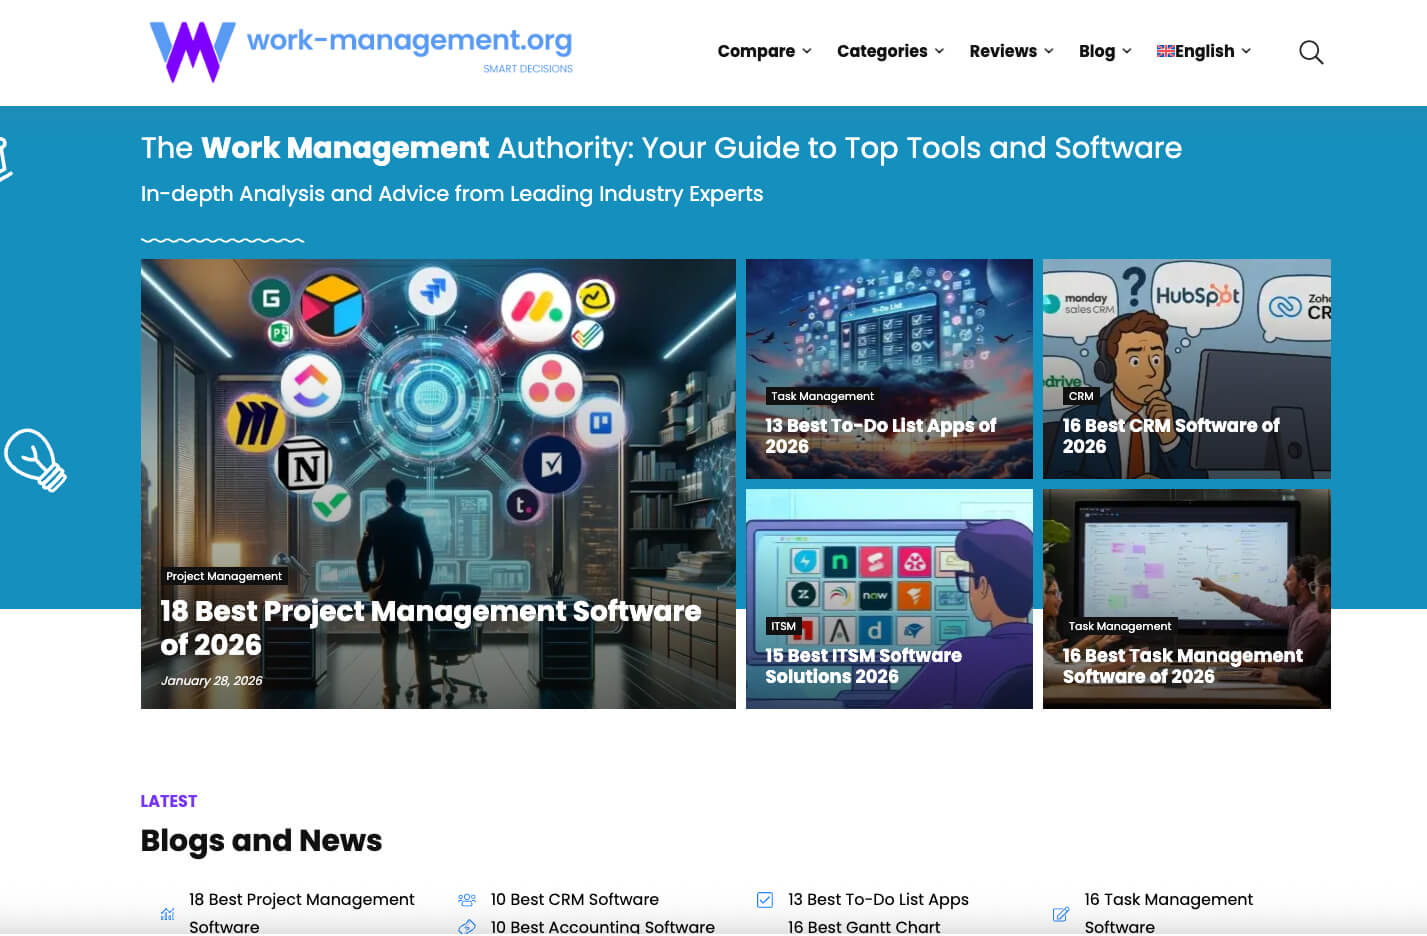Screen dimensions: 1427x936
Task: Expand the Compare dropdown menu
Action: click(764, 51)
